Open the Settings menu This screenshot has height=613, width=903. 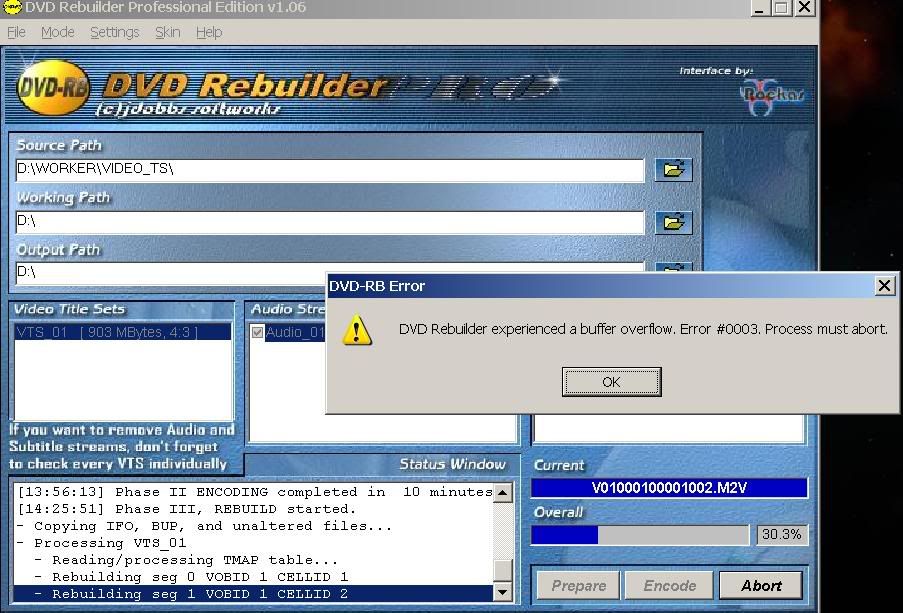pyautogui.click(x=115, y=32)
